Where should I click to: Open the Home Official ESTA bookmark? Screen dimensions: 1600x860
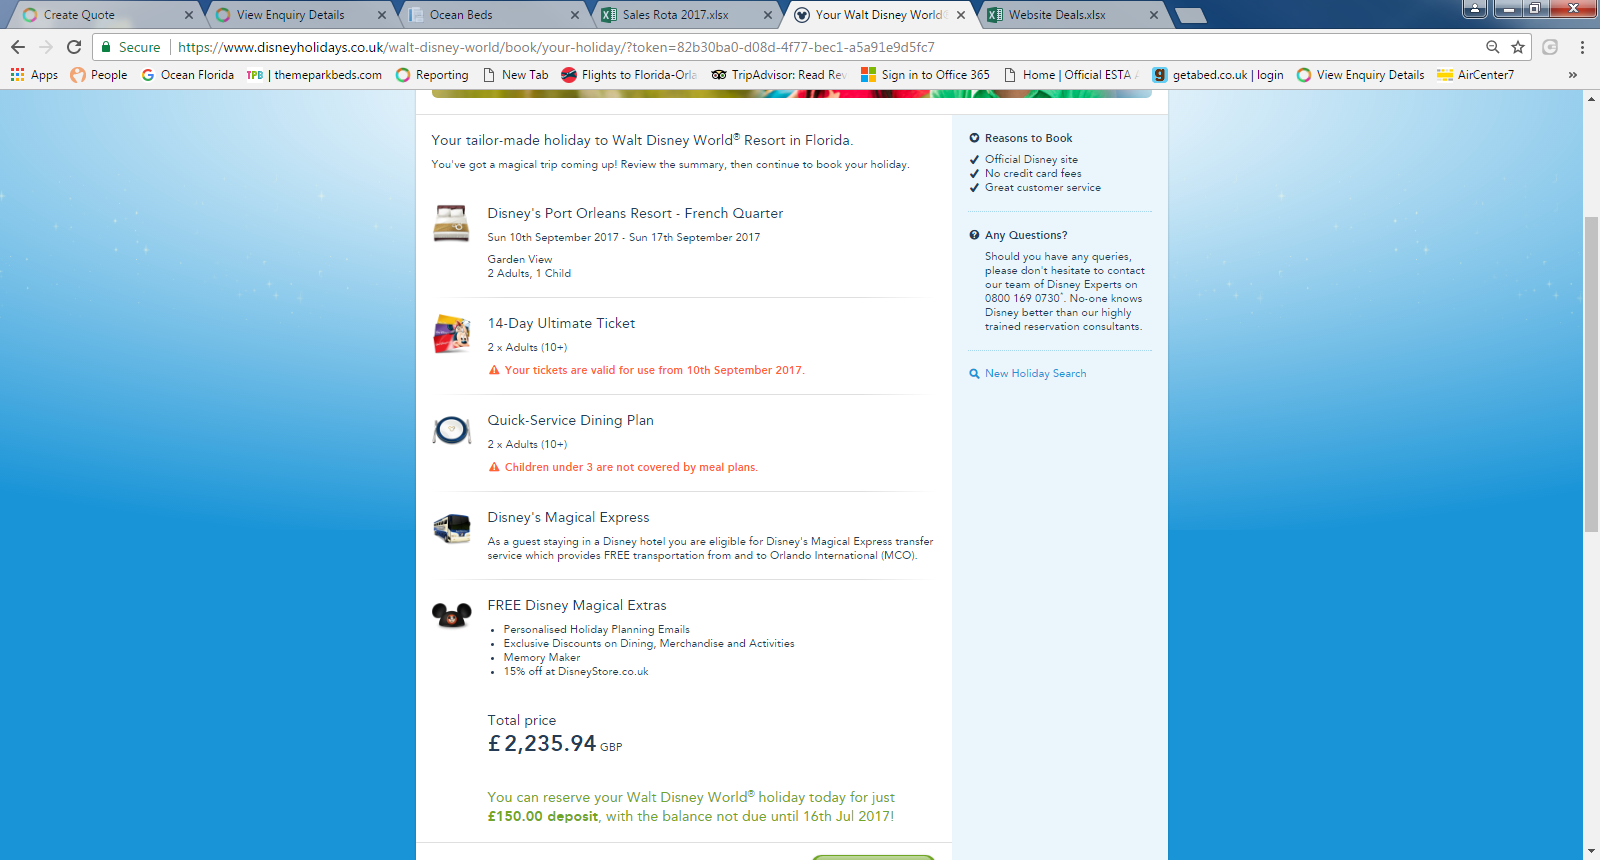(1071, 75)
